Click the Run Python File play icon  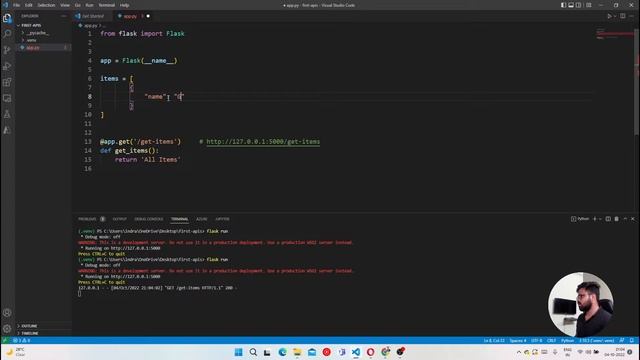click(609, 16)
